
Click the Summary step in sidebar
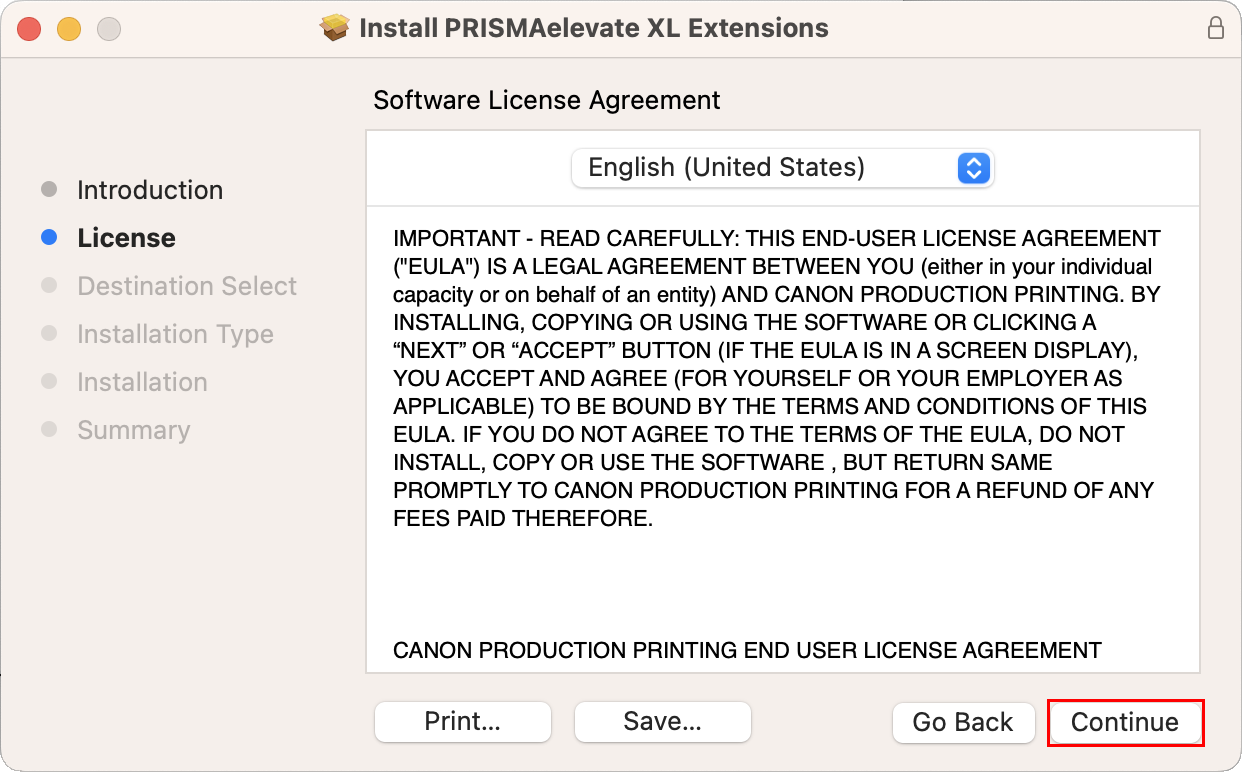pyautogui.click(x=133, y=430)
